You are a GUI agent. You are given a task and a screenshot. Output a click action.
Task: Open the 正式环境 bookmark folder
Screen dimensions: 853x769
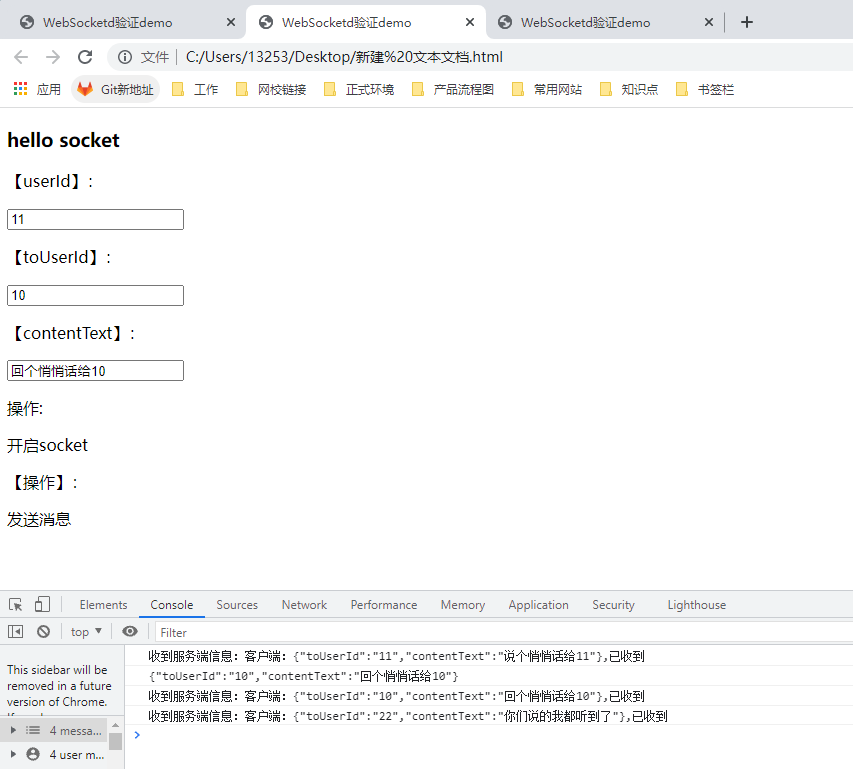[x=359, y=89]
